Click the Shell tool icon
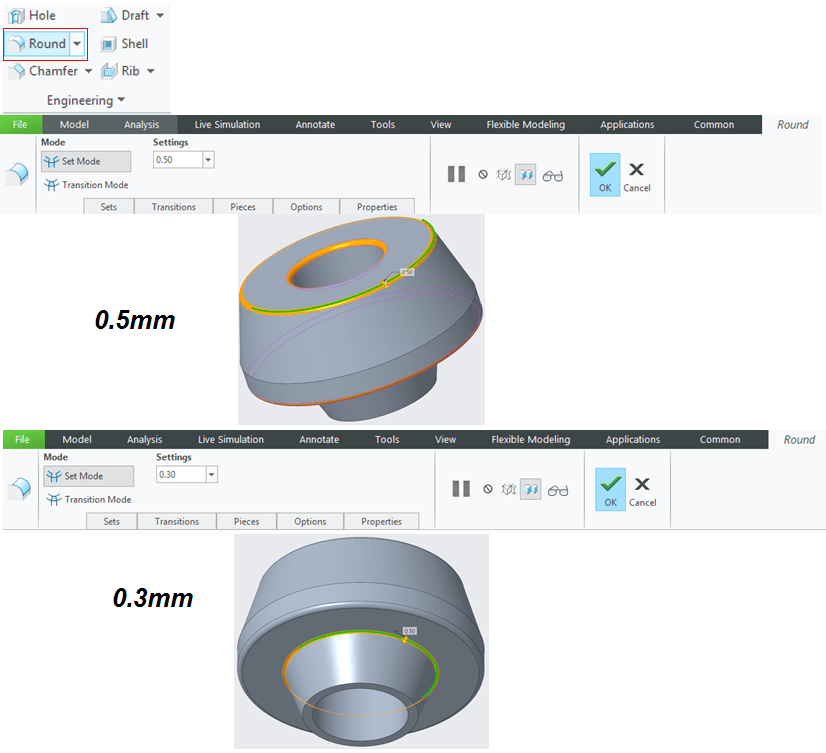 click(x=108, y=44)
